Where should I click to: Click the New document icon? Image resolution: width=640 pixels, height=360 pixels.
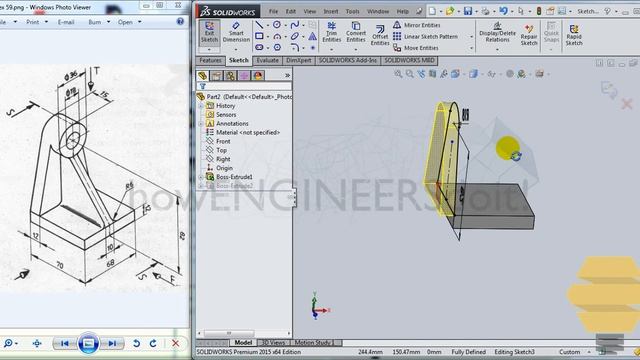click(432, 11)
